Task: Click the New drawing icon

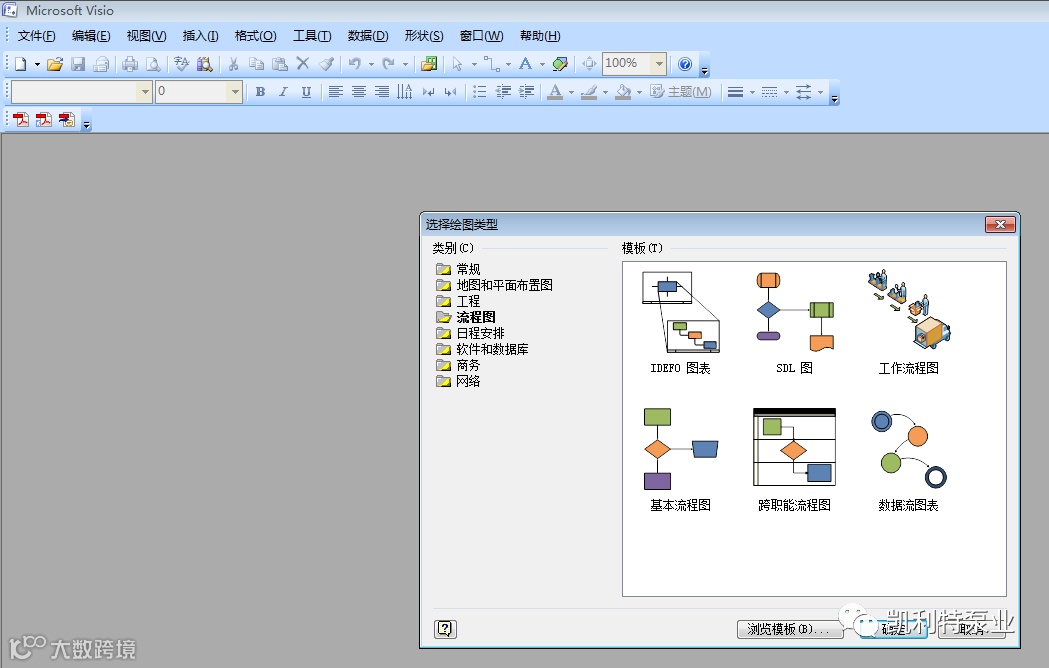Action: point(21,64)
